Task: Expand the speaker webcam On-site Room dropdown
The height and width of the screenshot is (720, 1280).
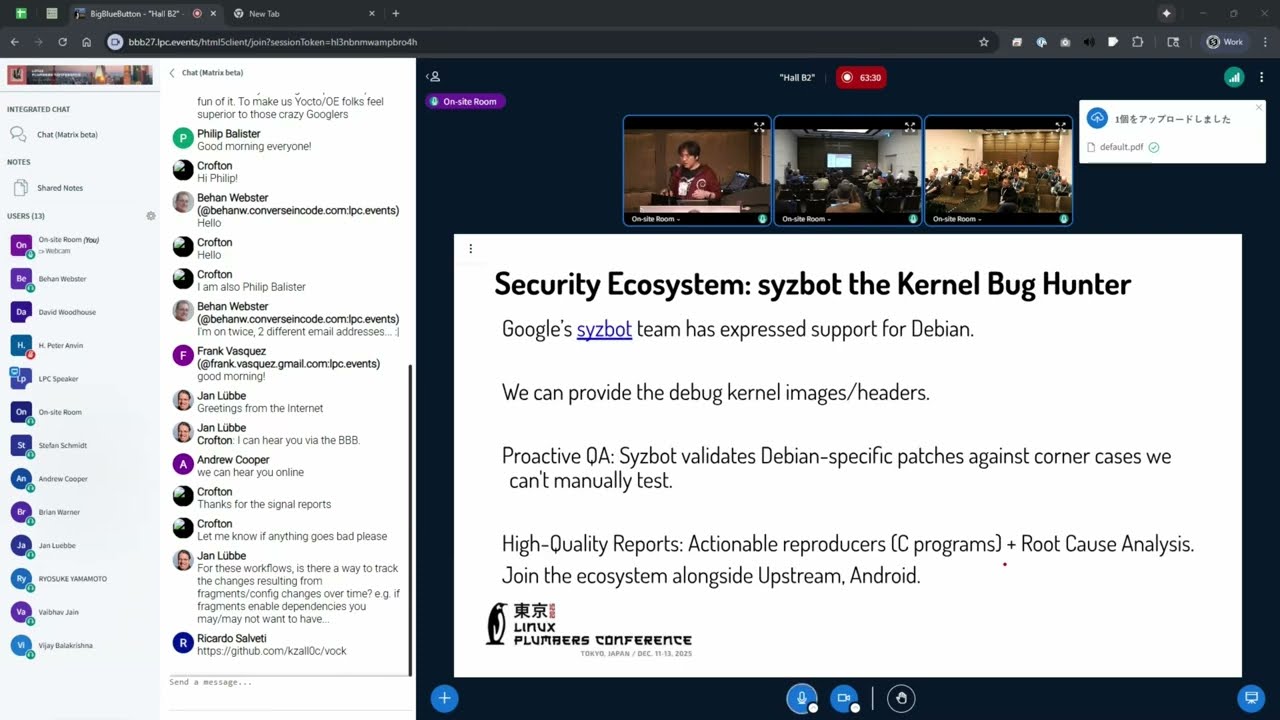Action: pos(655,219)
